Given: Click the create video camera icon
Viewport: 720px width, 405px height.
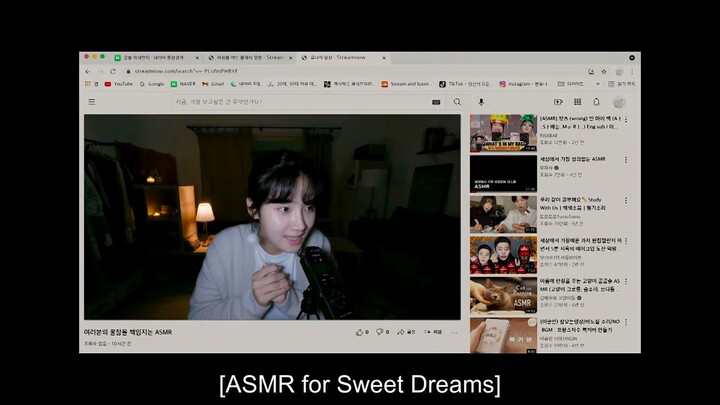Looking at the screenshot, I should coord(558,102).
